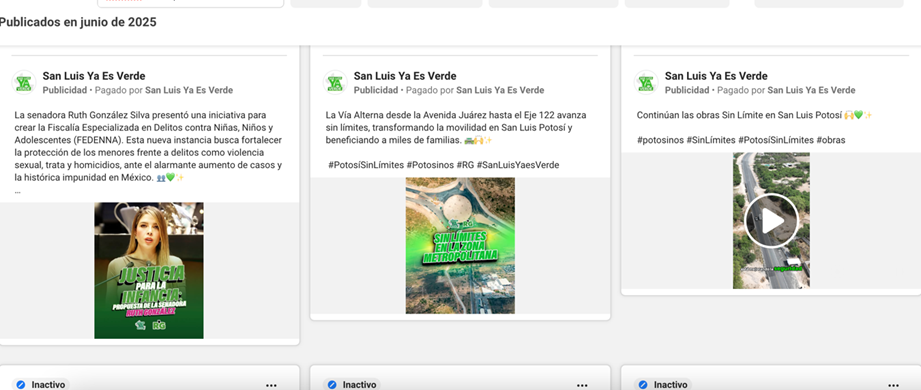Open the Justicia para la Infancia ad image
The height and width of the screenshot is (390, 921).
point(149,271)
